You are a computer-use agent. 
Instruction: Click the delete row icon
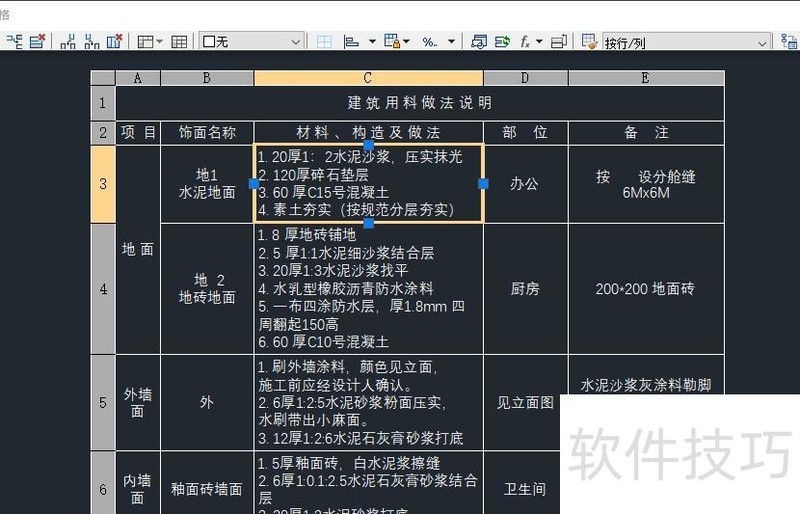tap(37, 42)
